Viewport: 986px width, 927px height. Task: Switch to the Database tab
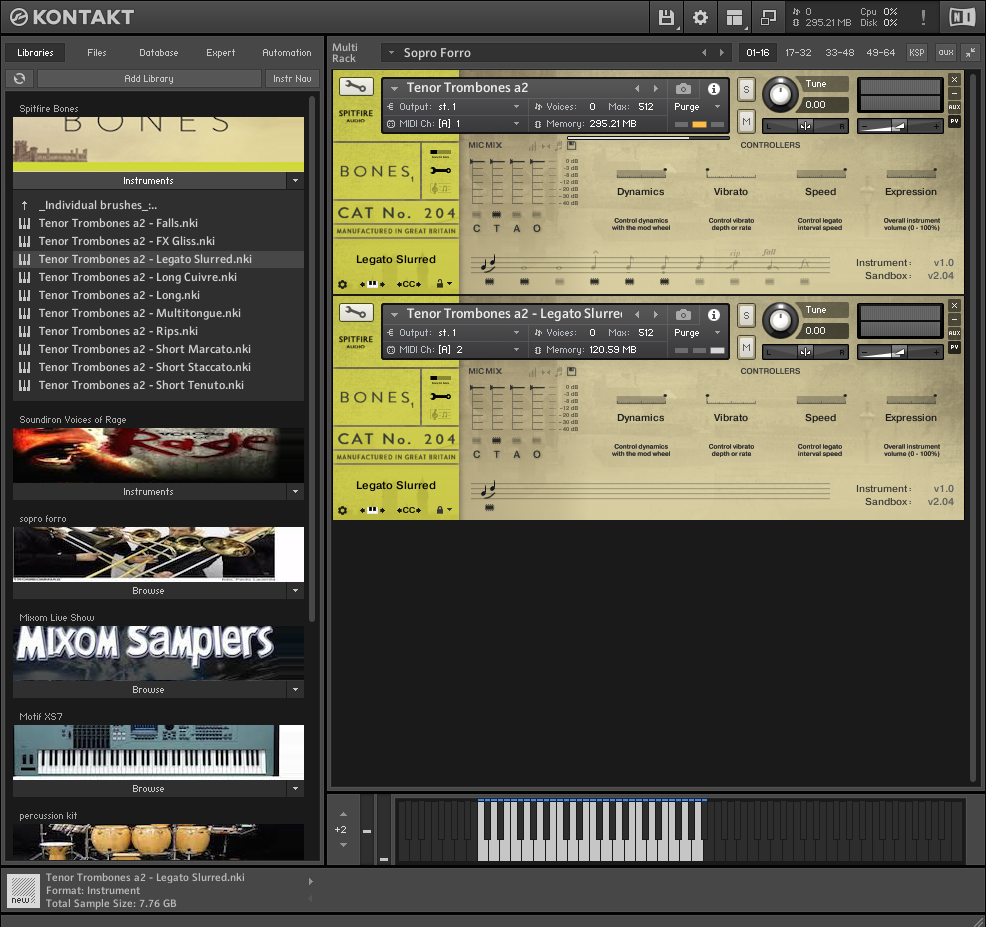[x=158, y=53]
